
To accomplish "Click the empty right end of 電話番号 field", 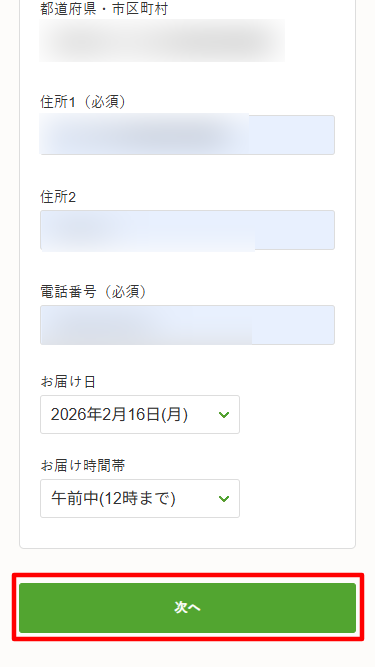I will pos(293,325).
